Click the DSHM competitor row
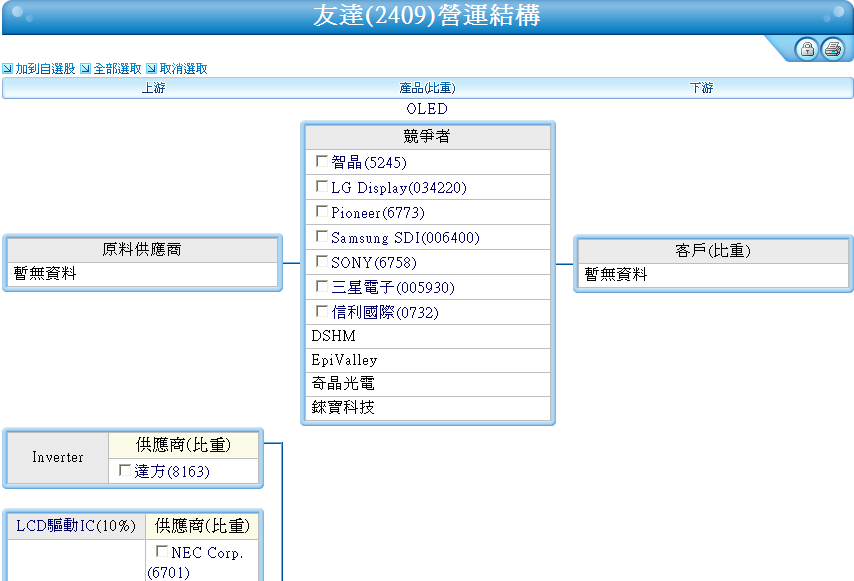This screenshot has width=854, height=581. click(428, 337)
